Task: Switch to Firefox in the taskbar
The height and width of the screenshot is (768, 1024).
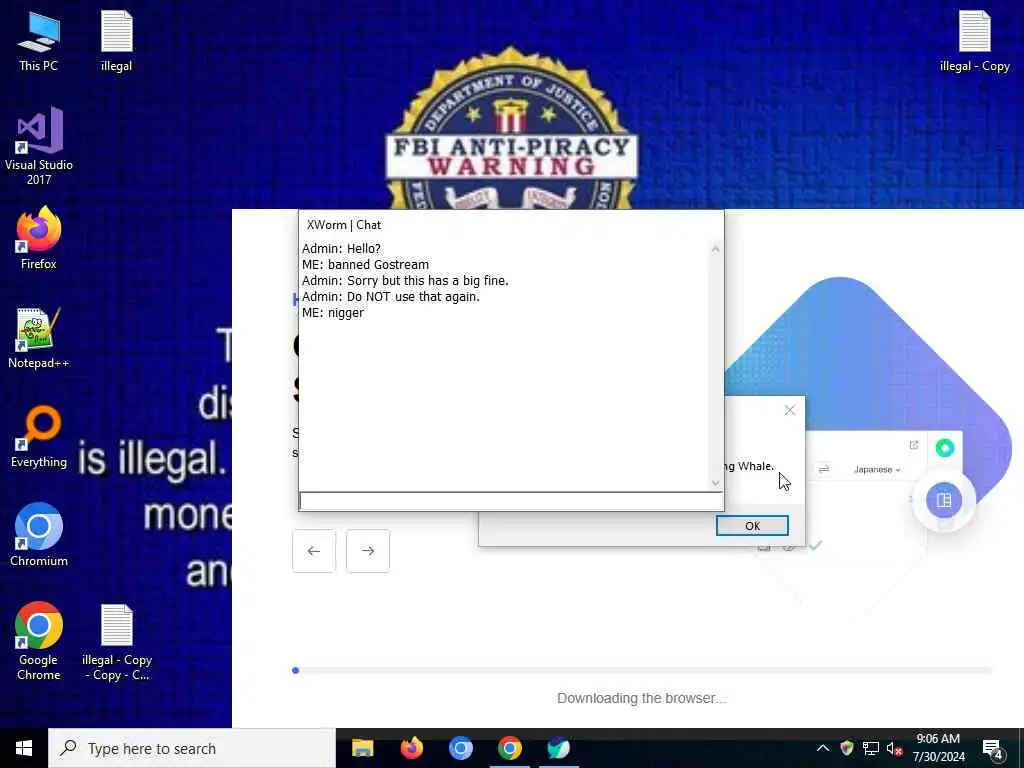Action: tap(411, 748)
